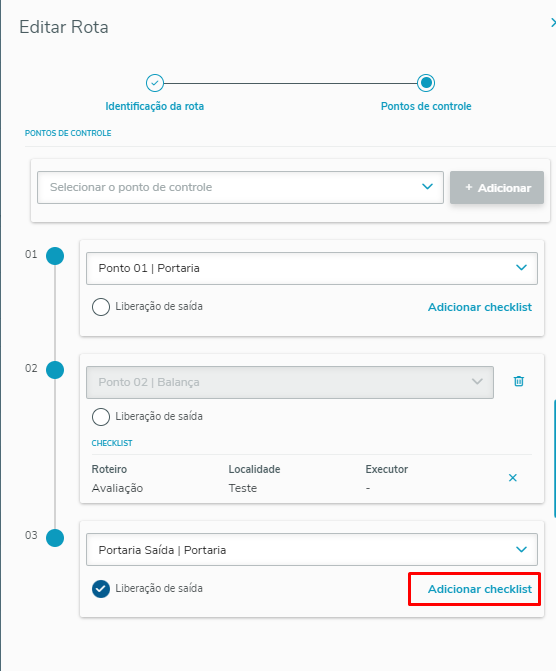556x671 pixels.
Task: Click Adicionar checklist for Portaria Saída
Action: coord(480,589)
